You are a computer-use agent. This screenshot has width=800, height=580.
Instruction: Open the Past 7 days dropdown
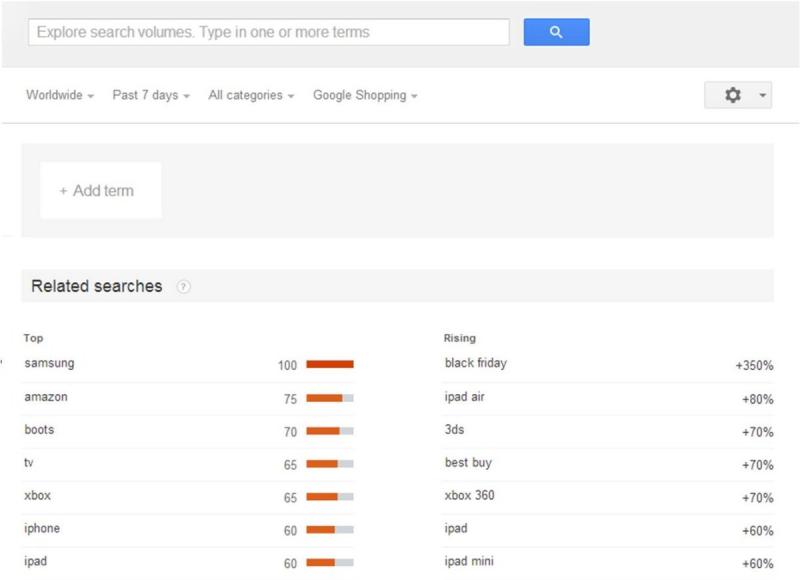(151, 95)
